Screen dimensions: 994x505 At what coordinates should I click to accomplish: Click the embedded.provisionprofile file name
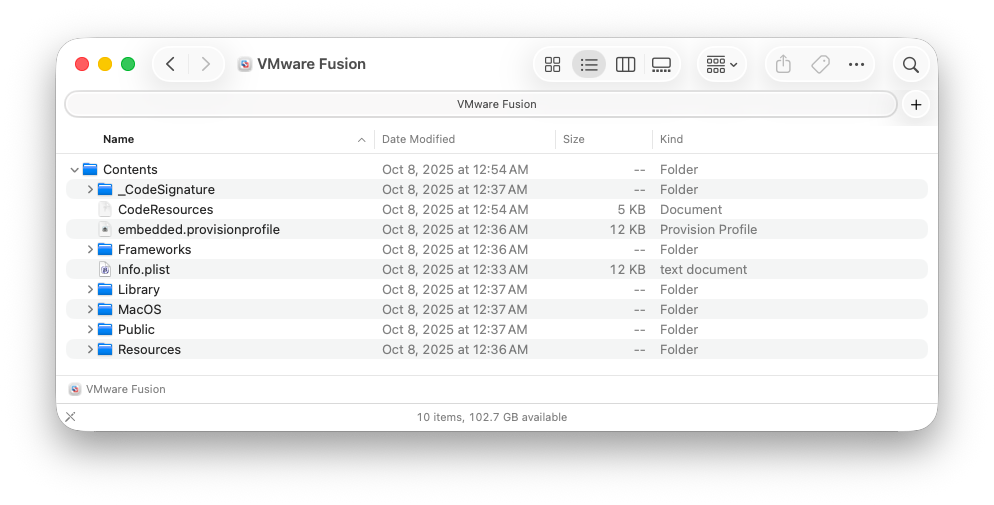click(x=199, y=229)
